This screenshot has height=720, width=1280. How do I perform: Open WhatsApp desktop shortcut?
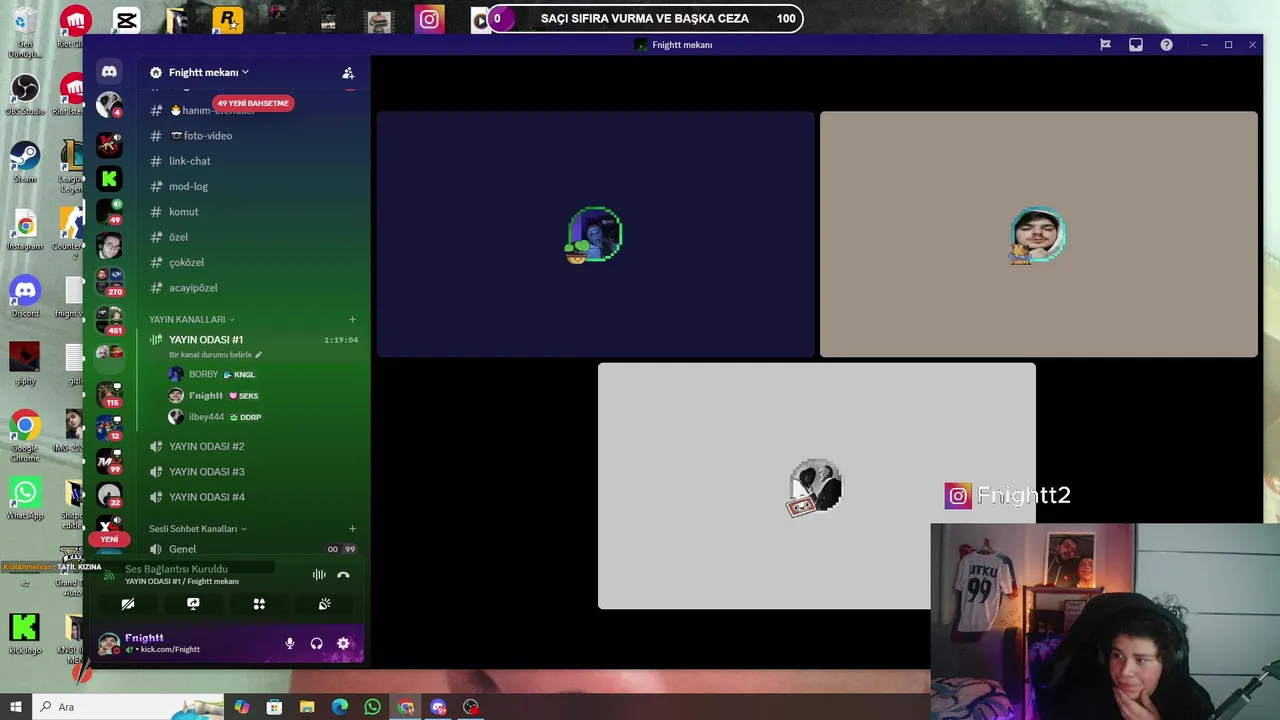click(x=25, y=498)
